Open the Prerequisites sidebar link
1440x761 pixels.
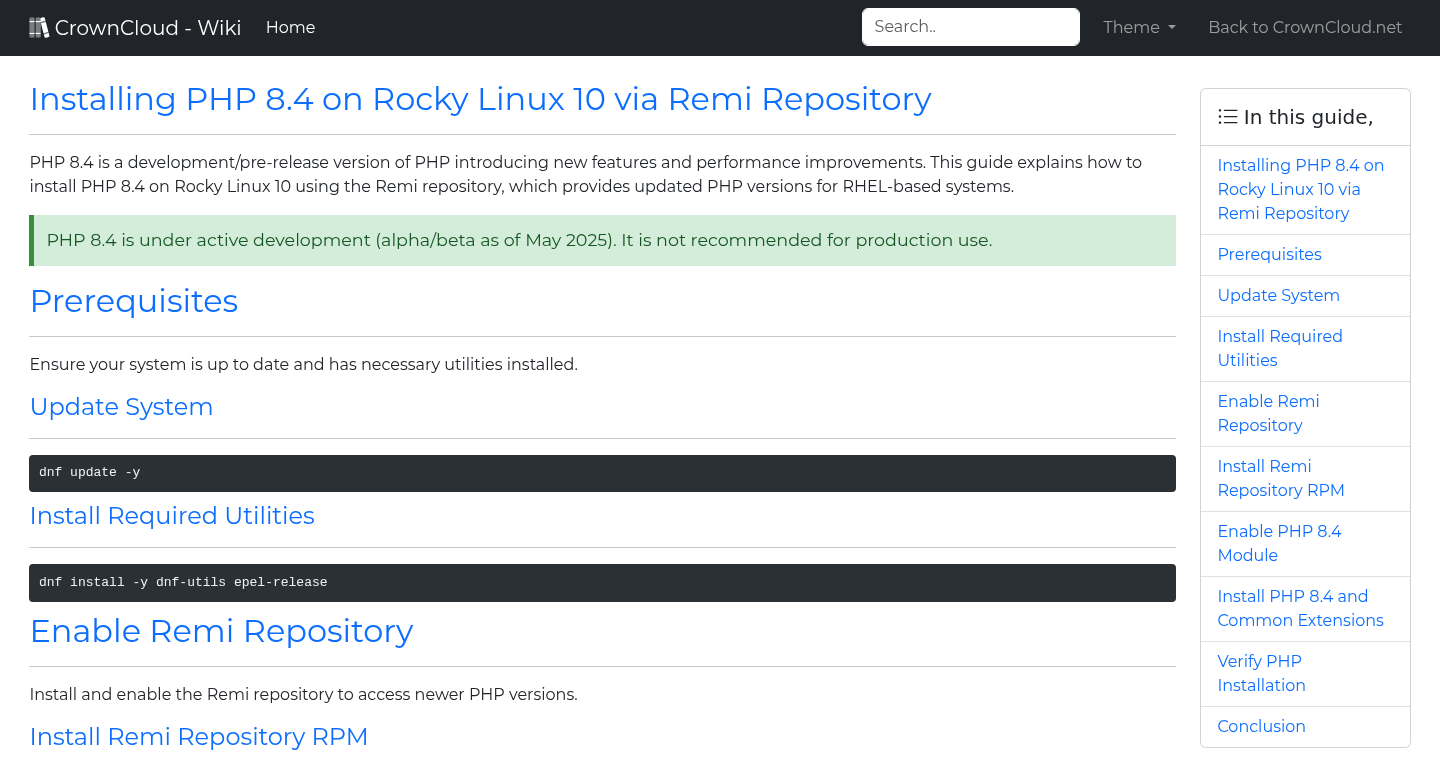[1269, 254]
